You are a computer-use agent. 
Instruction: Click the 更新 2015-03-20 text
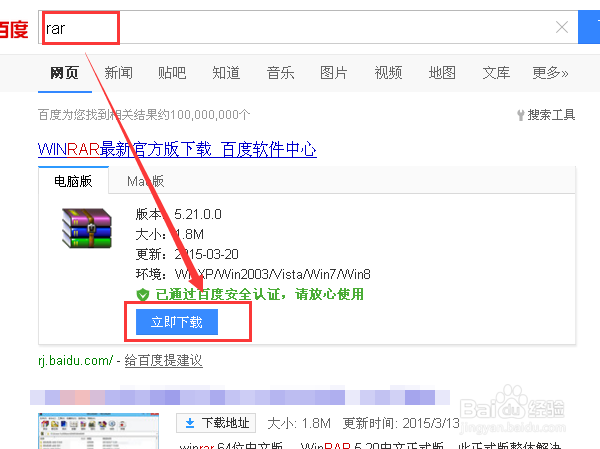pos(187,254)
